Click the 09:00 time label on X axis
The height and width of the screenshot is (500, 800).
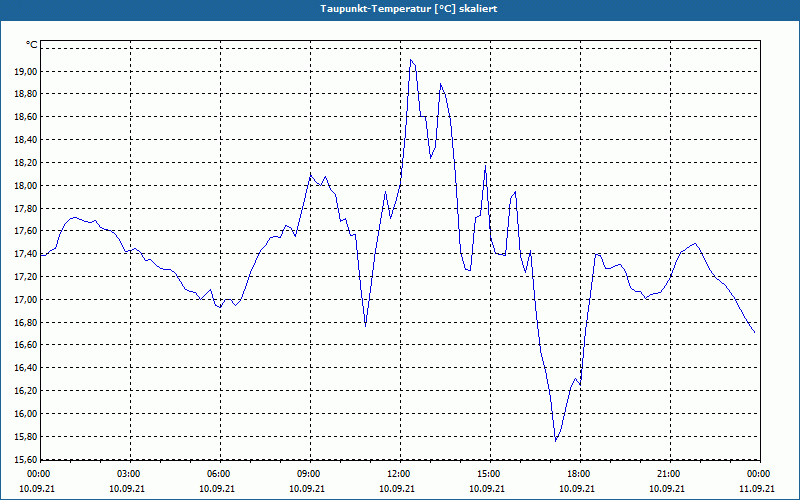309,474
